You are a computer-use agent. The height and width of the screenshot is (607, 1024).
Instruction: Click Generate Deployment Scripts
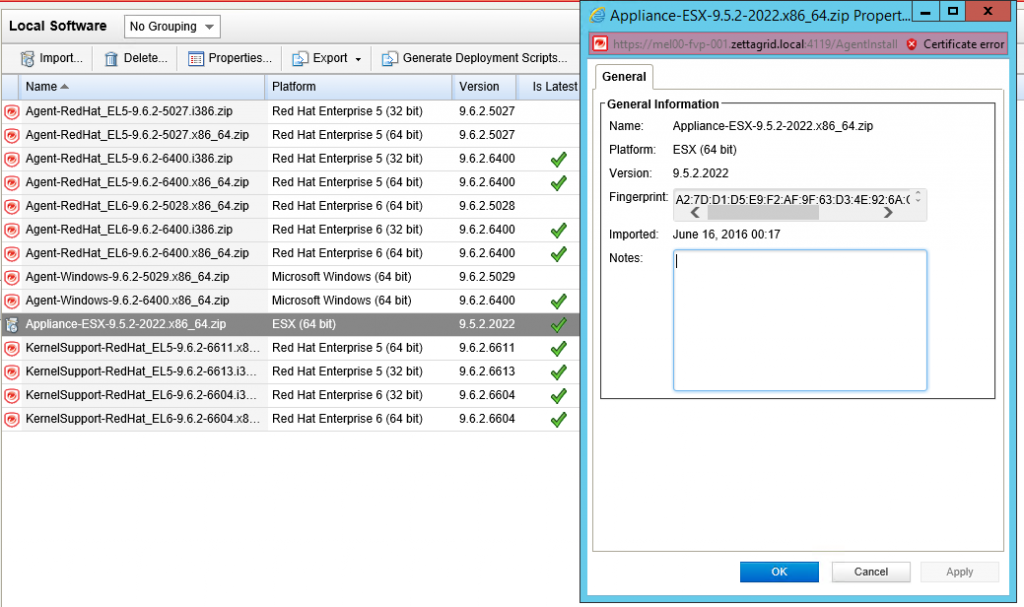click(475, 58)
